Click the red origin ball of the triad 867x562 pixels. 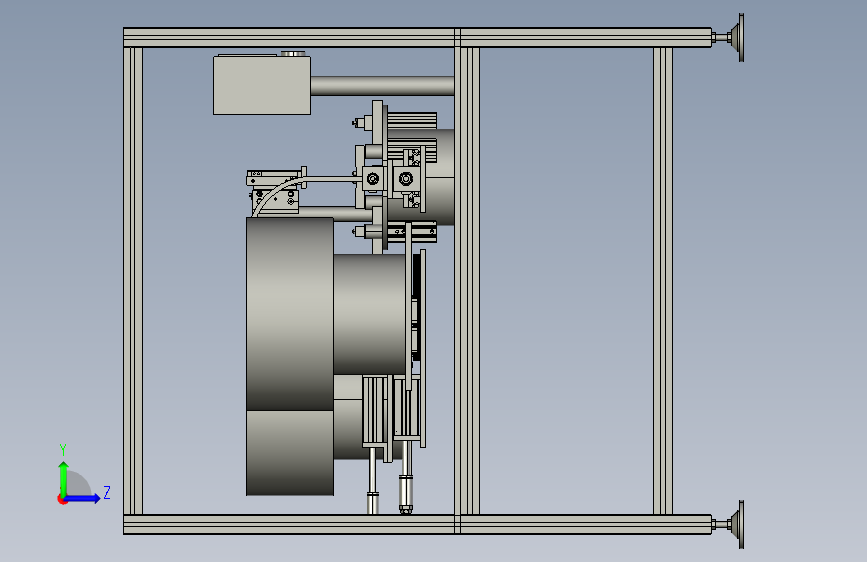pos(62,499)
